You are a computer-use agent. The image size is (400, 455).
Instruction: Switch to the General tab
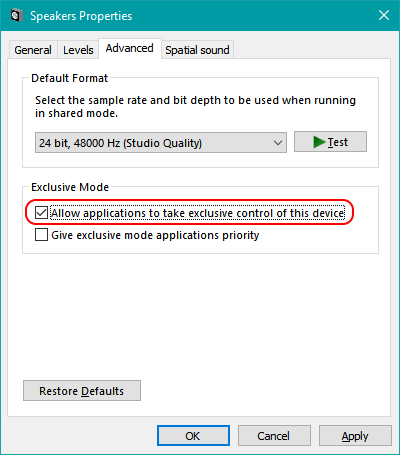coord(33,50)
